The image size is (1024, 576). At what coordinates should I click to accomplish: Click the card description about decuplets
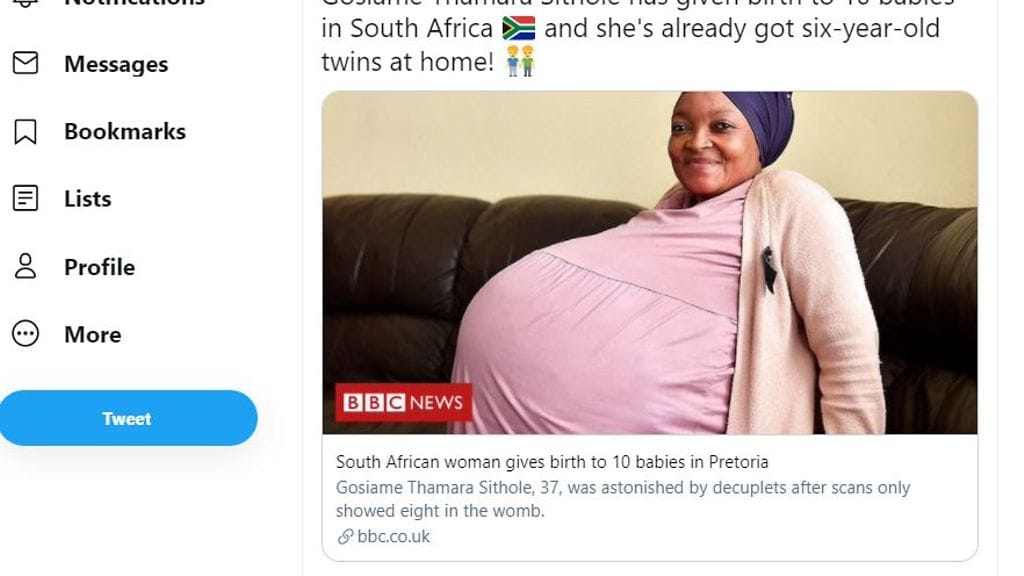click(622, 498)
